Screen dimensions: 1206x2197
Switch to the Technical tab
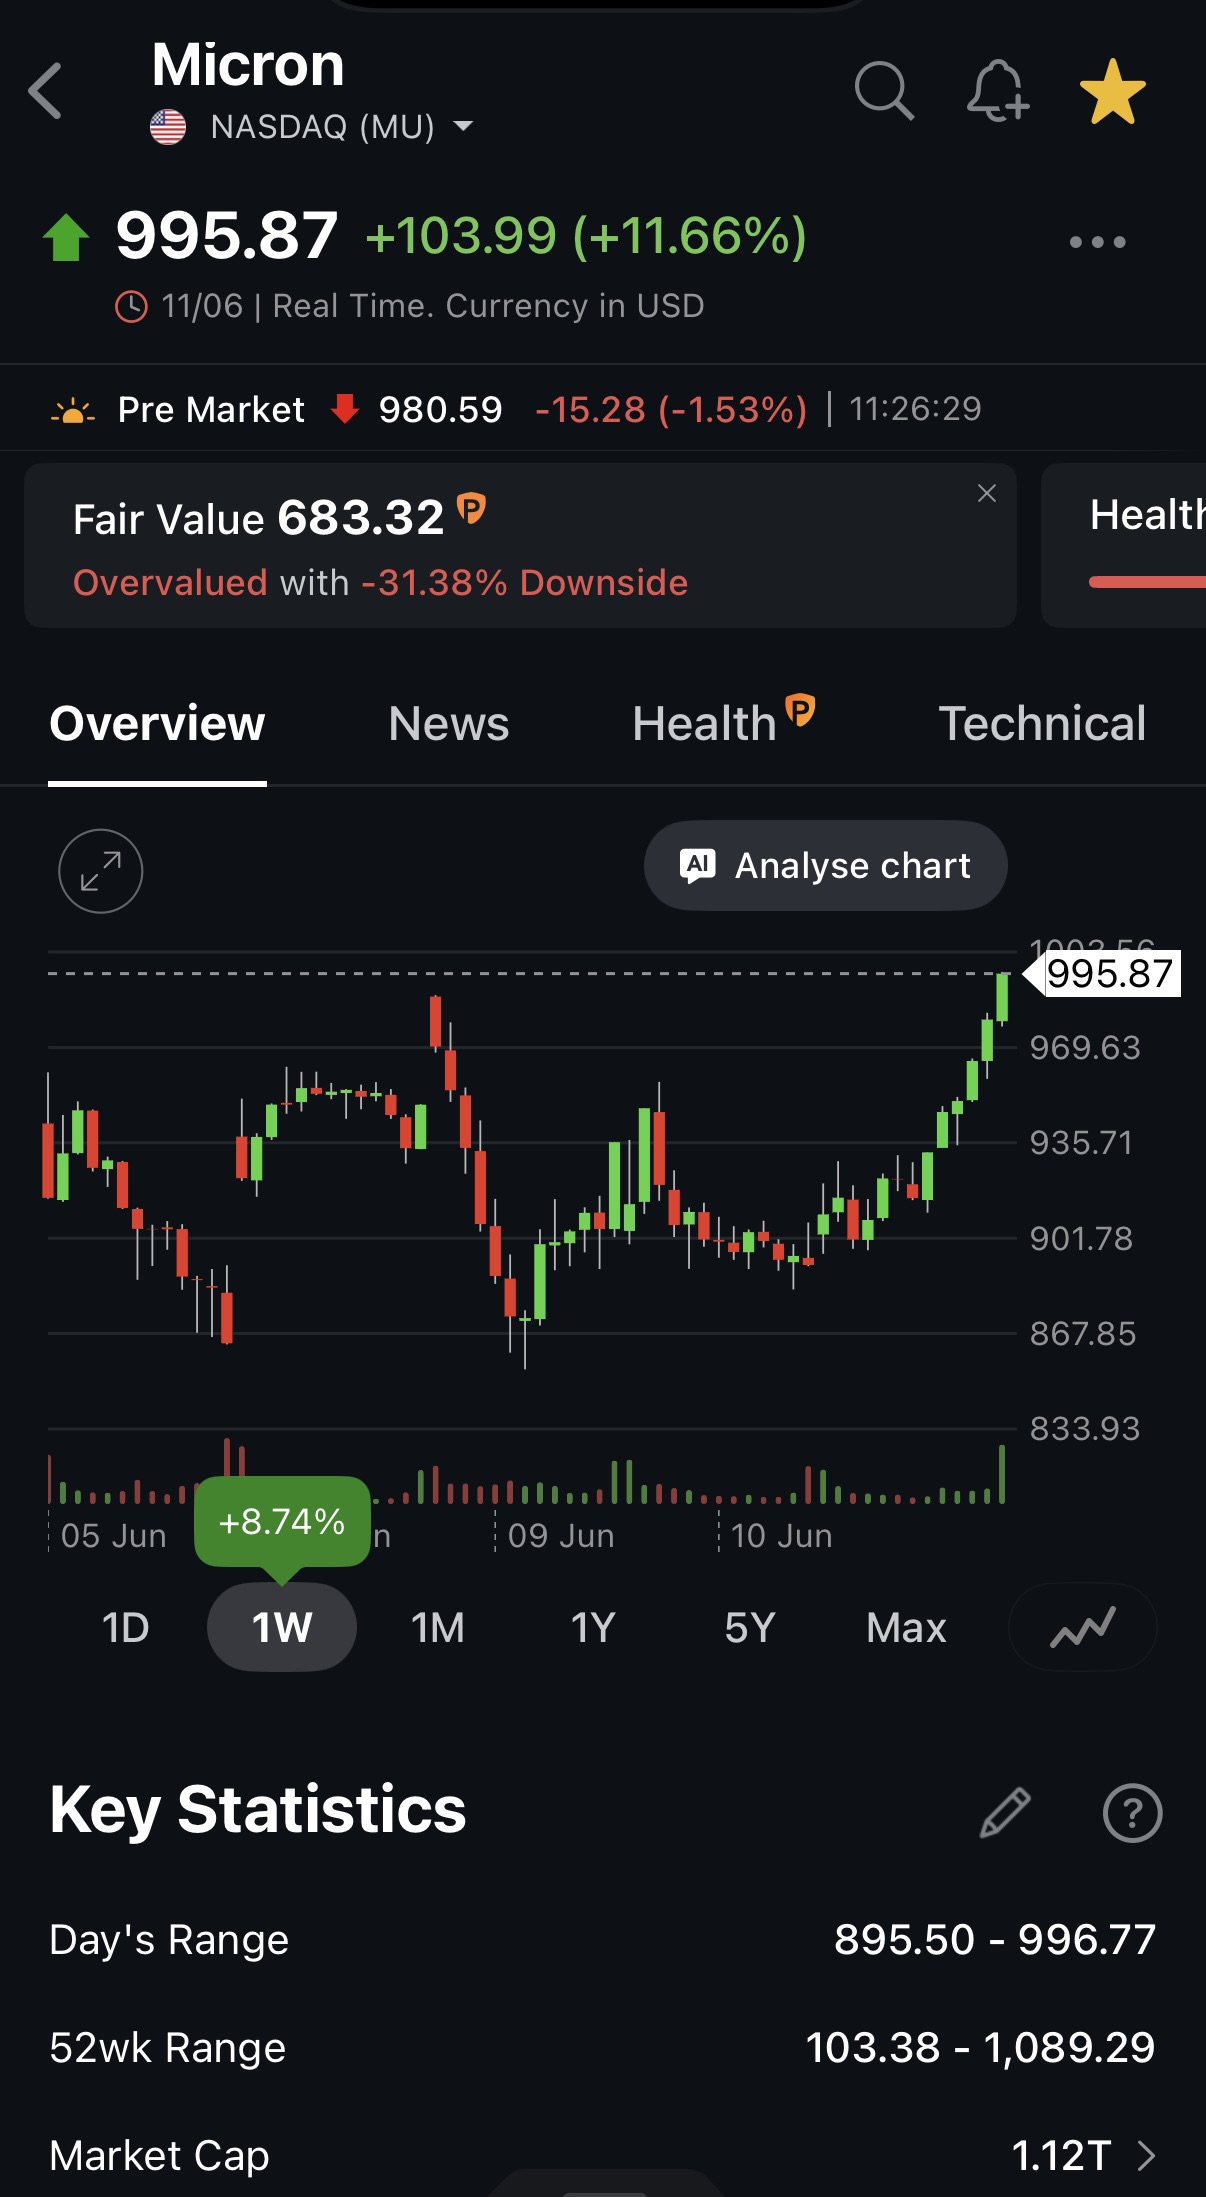coord(1042,724)
